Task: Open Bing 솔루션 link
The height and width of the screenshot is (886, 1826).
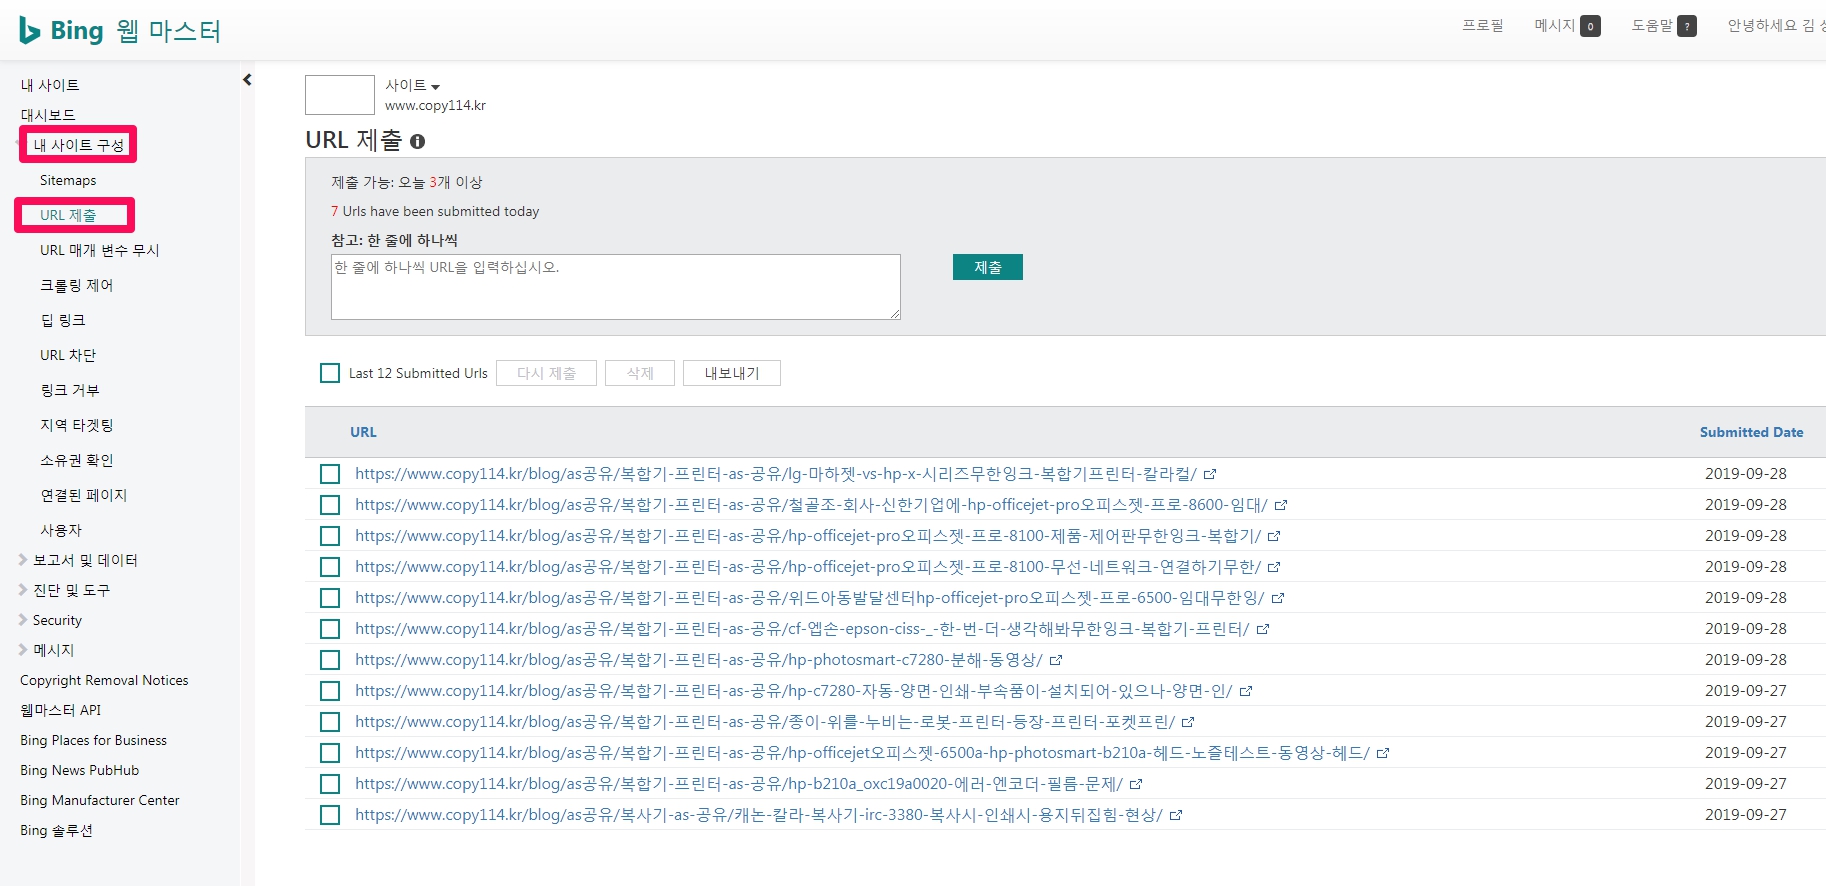Action: click(56, 830)
